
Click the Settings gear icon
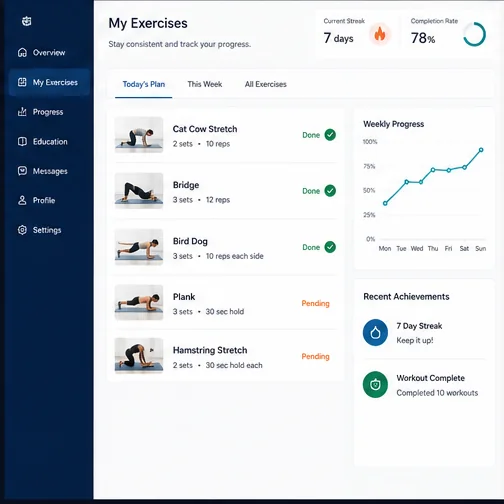22,230
